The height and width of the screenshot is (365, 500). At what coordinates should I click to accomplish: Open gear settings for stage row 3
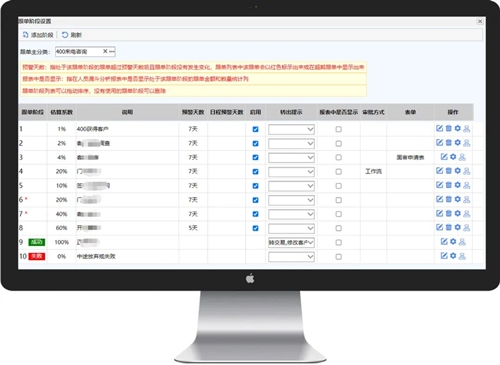pyautogui.click(x=453, y=157)
